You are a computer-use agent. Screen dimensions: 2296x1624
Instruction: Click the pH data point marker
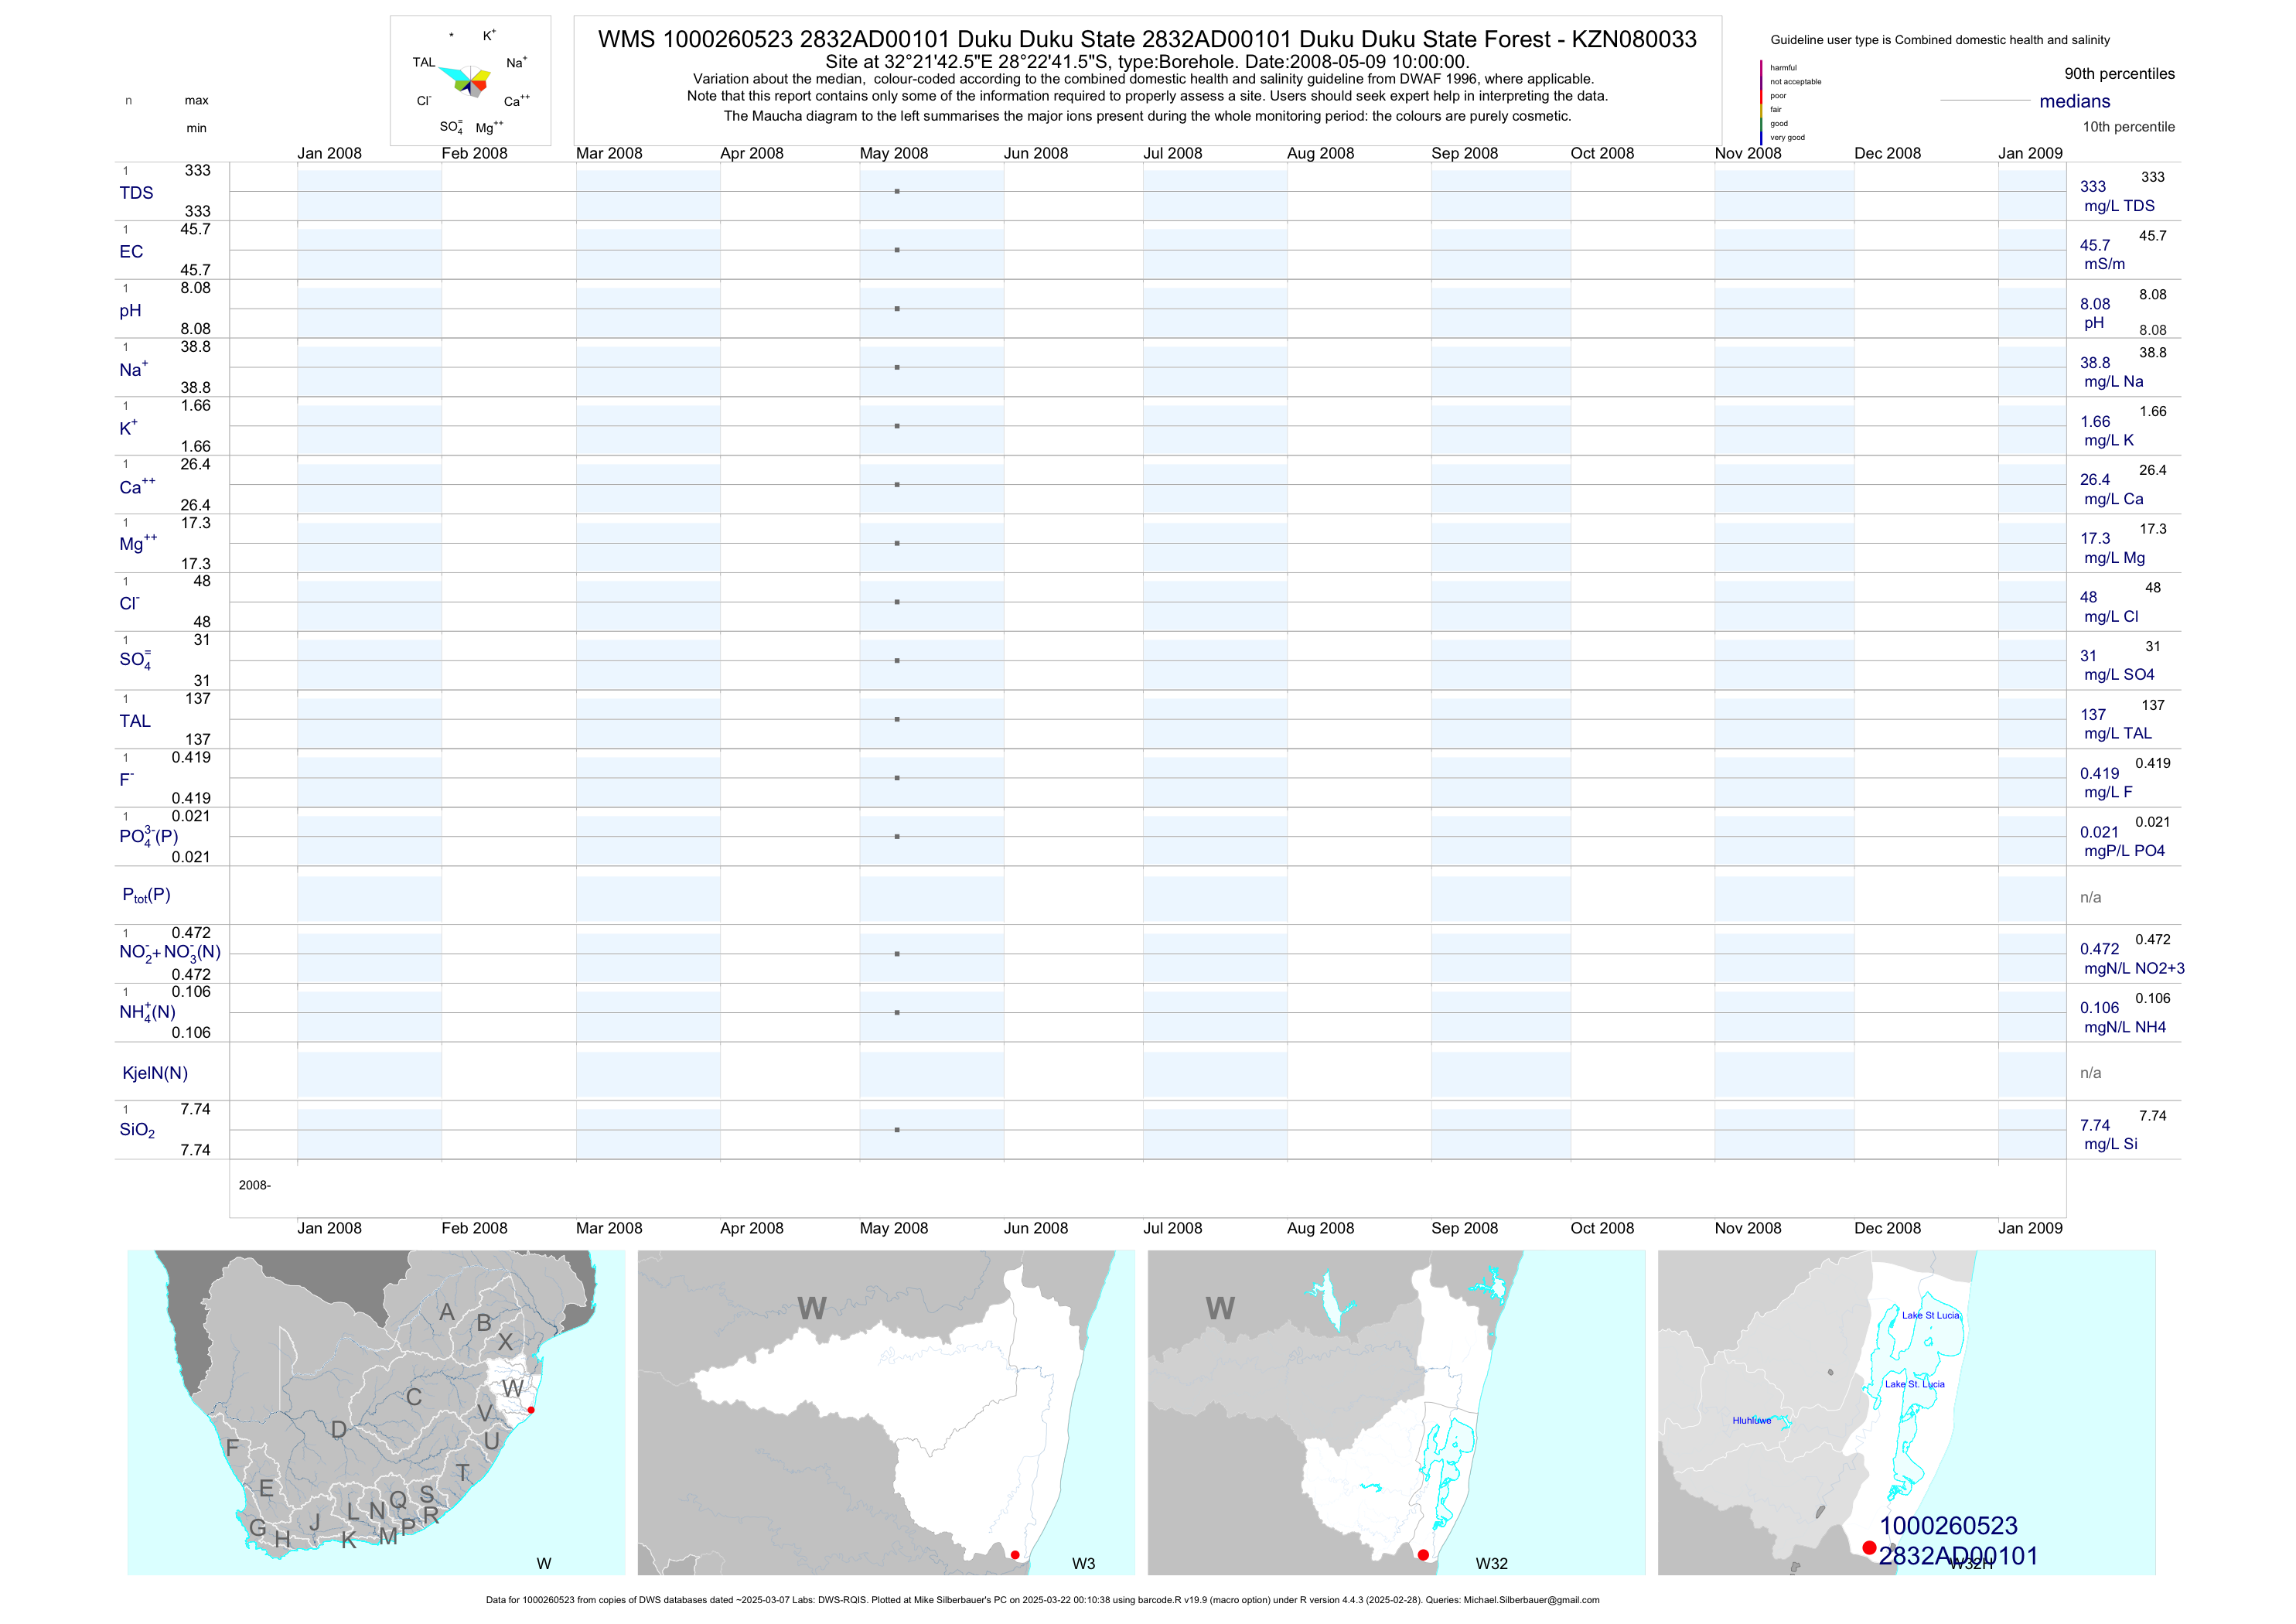coord(897,309)
